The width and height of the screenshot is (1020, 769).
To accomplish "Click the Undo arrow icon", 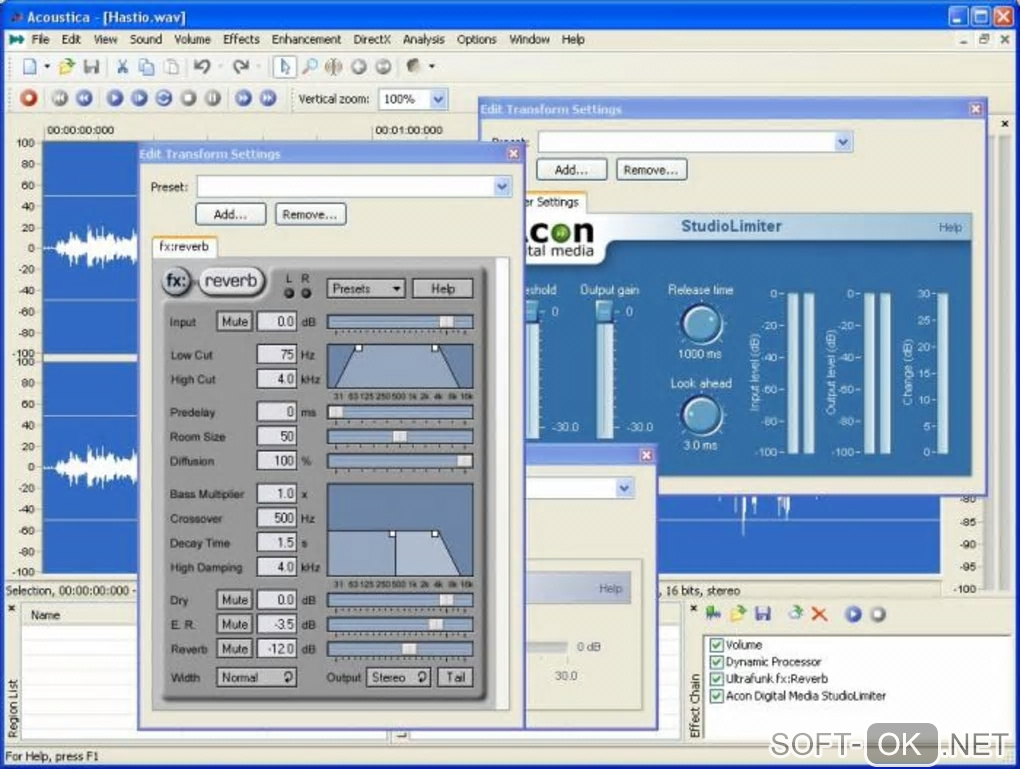I will pyautogui.click(x=202, y=66).
